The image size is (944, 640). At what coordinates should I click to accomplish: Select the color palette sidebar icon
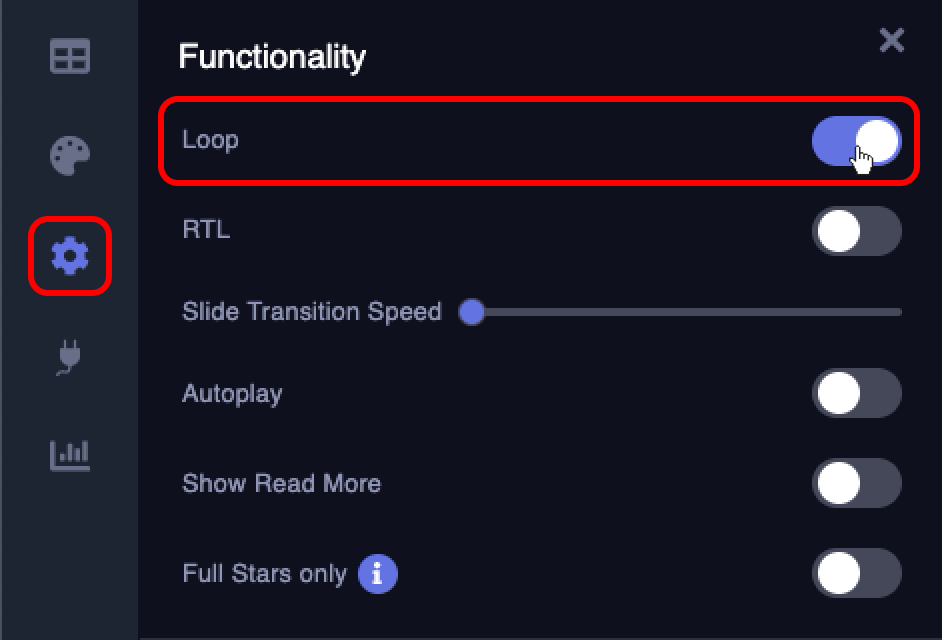pyautogui.click(x=69, y=156)
